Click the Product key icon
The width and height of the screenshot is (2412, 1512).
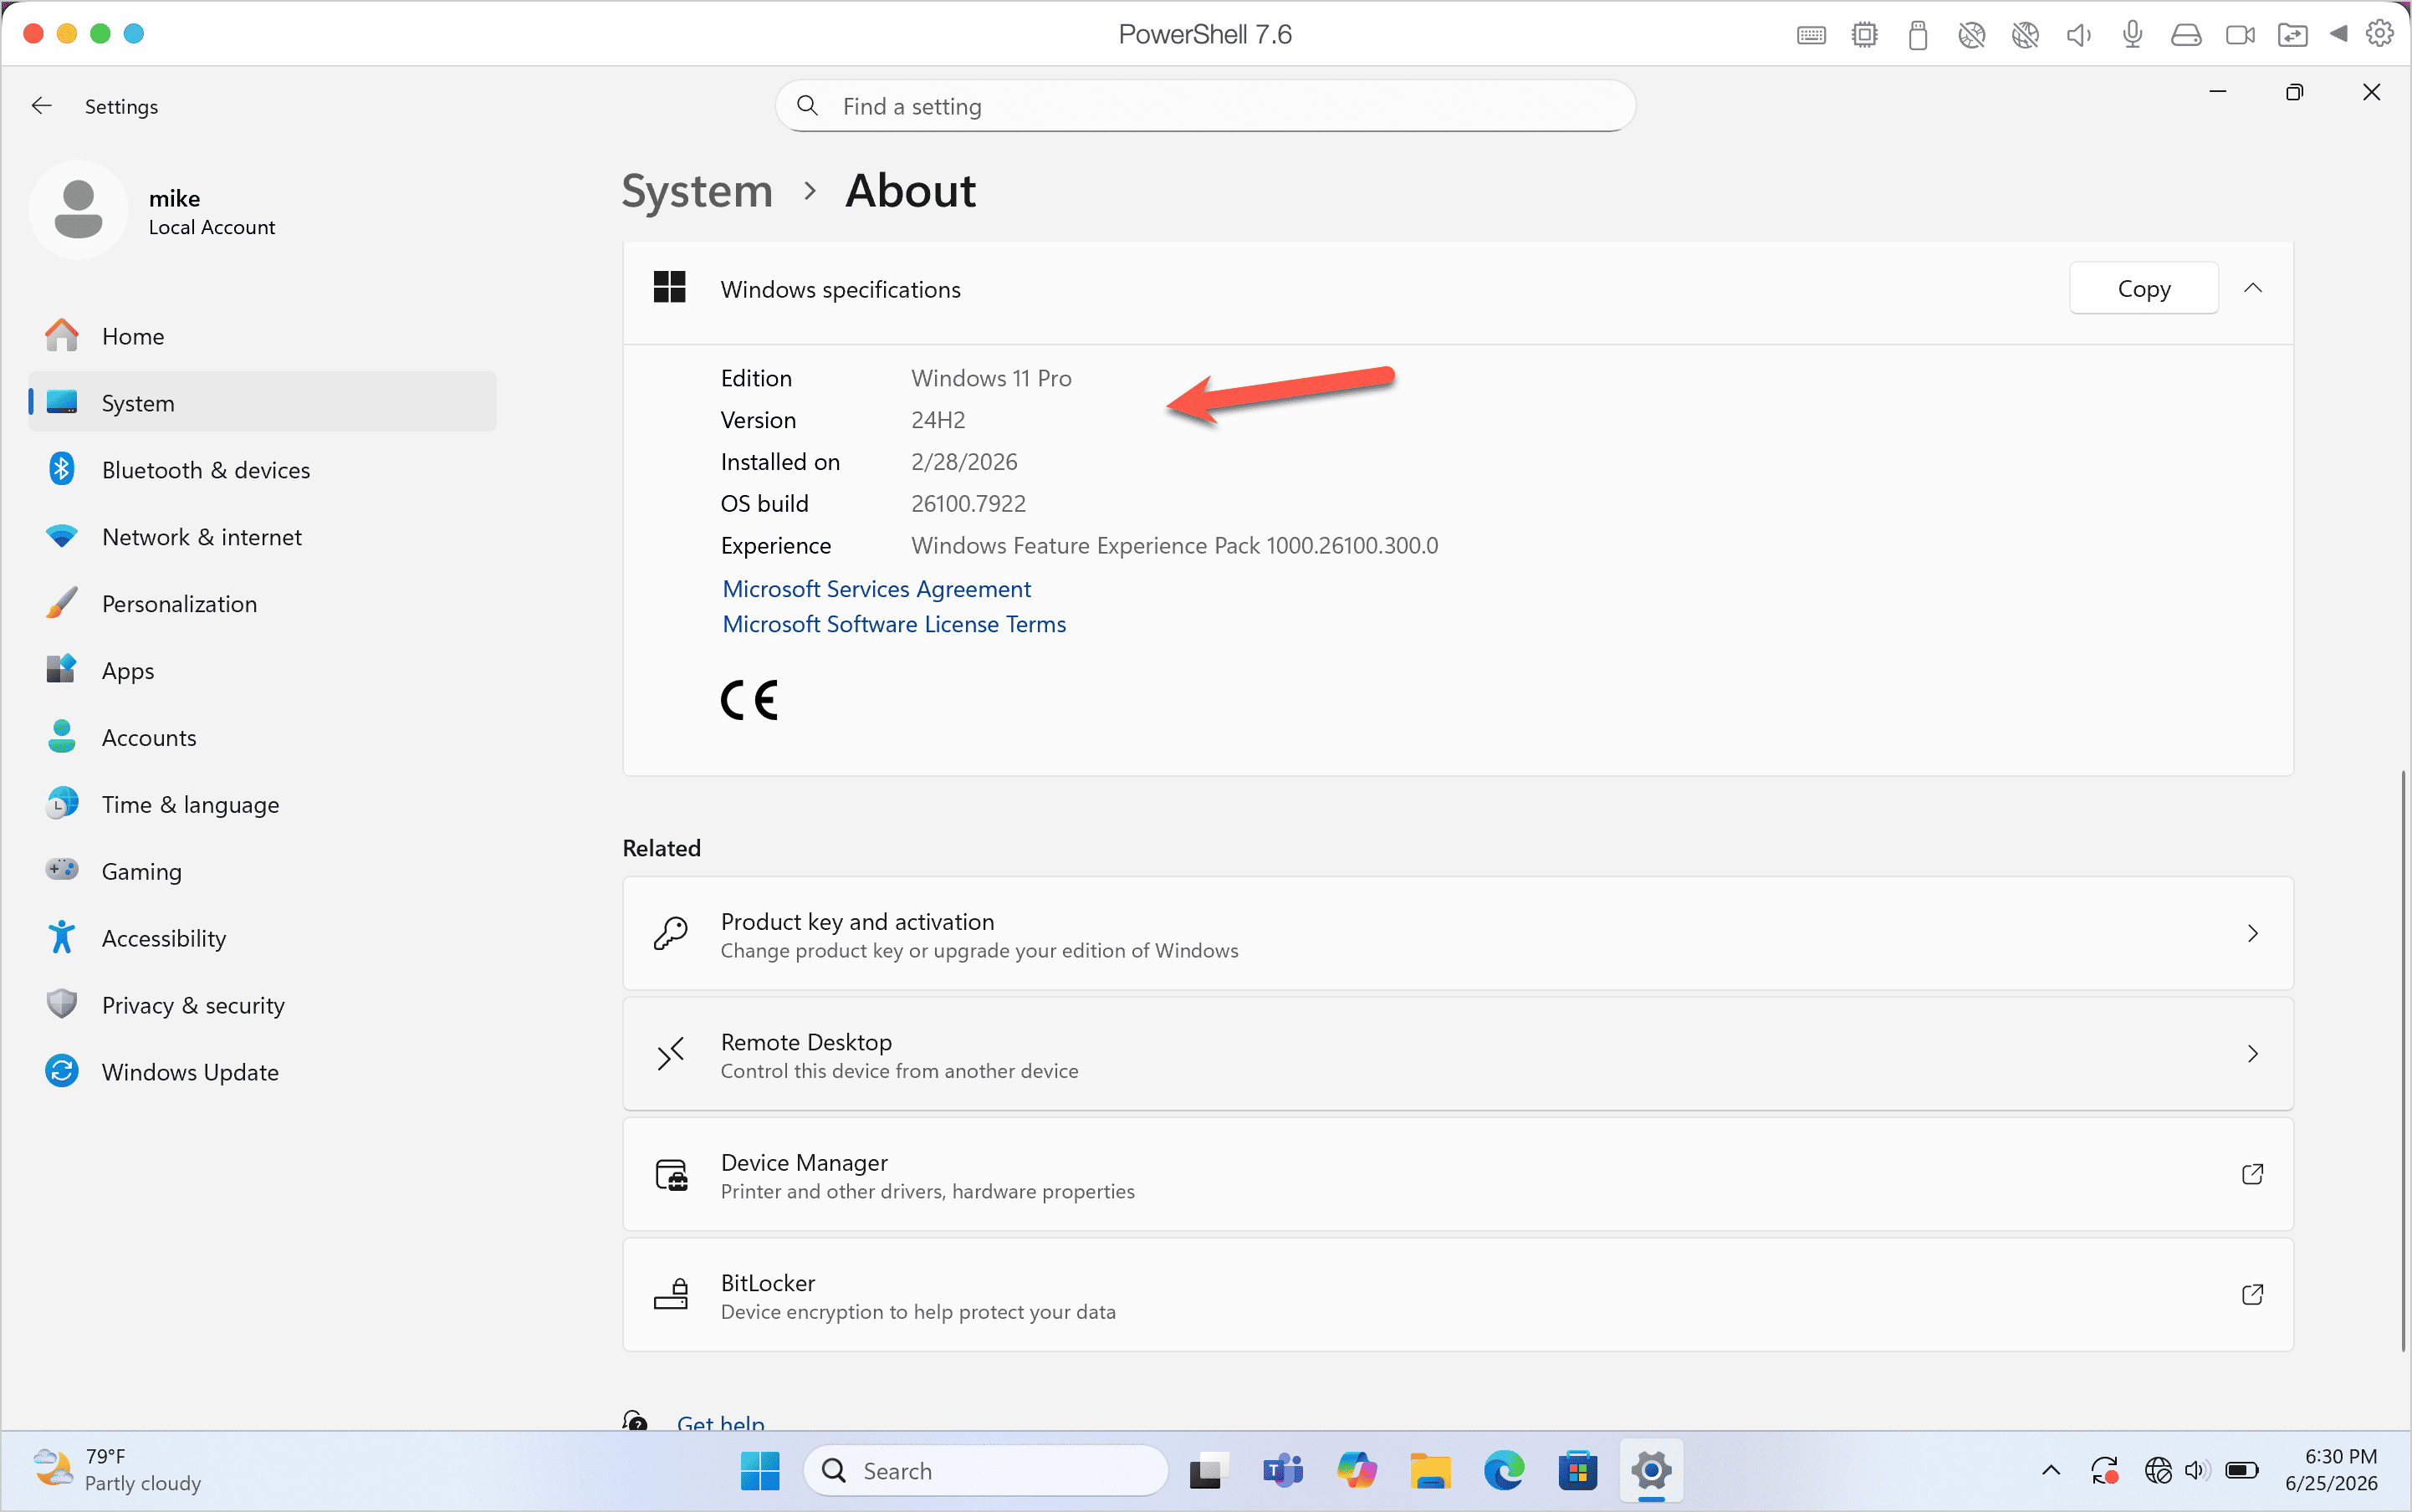[x=670, y=934]
